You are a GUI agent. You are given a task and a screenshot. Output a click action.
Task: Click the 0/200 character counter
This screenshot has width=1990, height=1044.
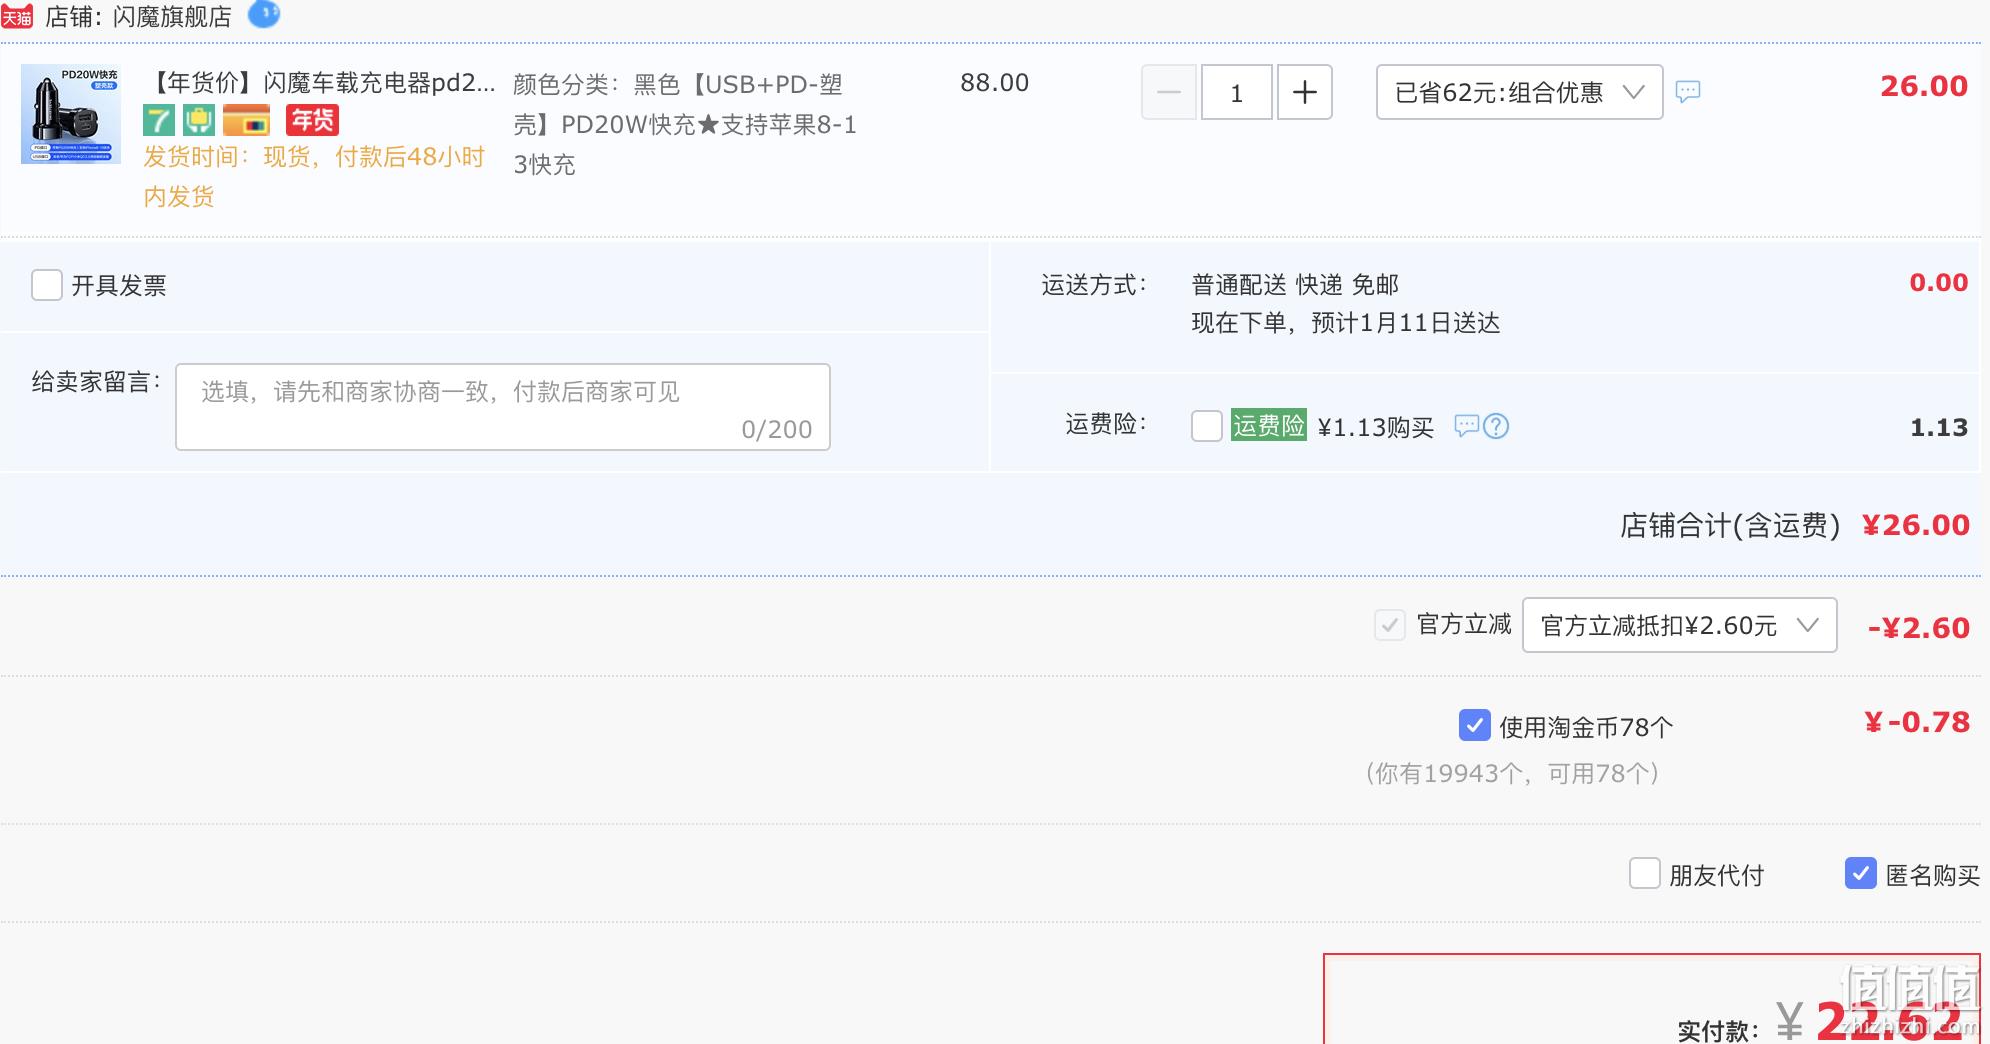777,430
